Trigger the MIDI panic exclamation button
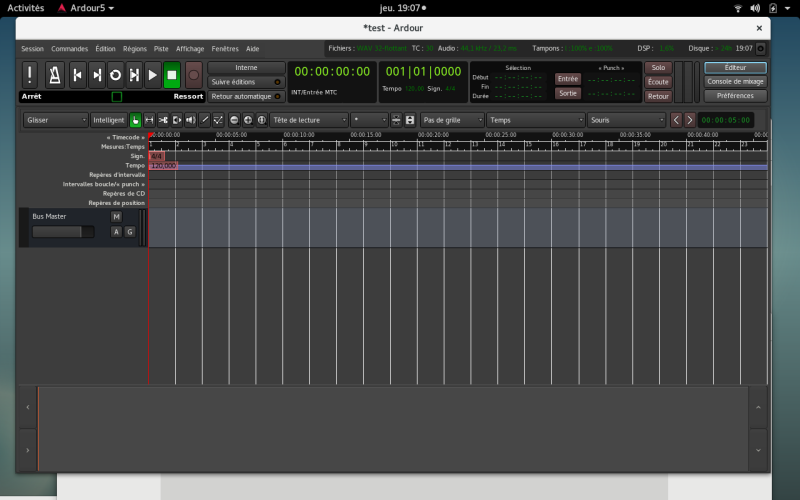 30,75
